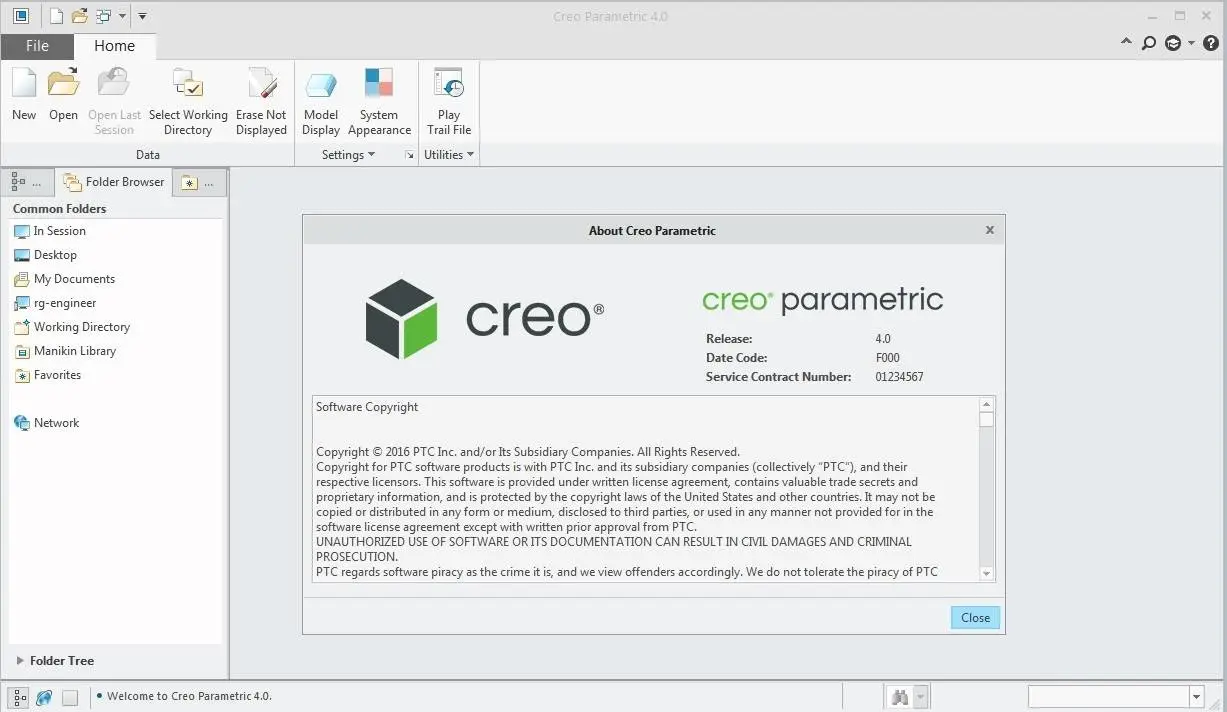Select the Folder Browser tab
Viewport: 1227px width, 712px height.
coord(114,182)
